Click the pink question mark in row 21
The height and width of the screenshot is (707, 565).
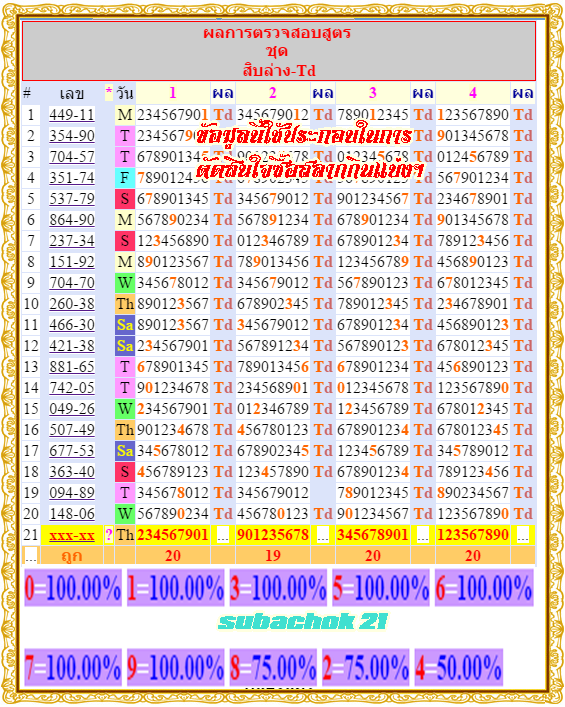109,535
